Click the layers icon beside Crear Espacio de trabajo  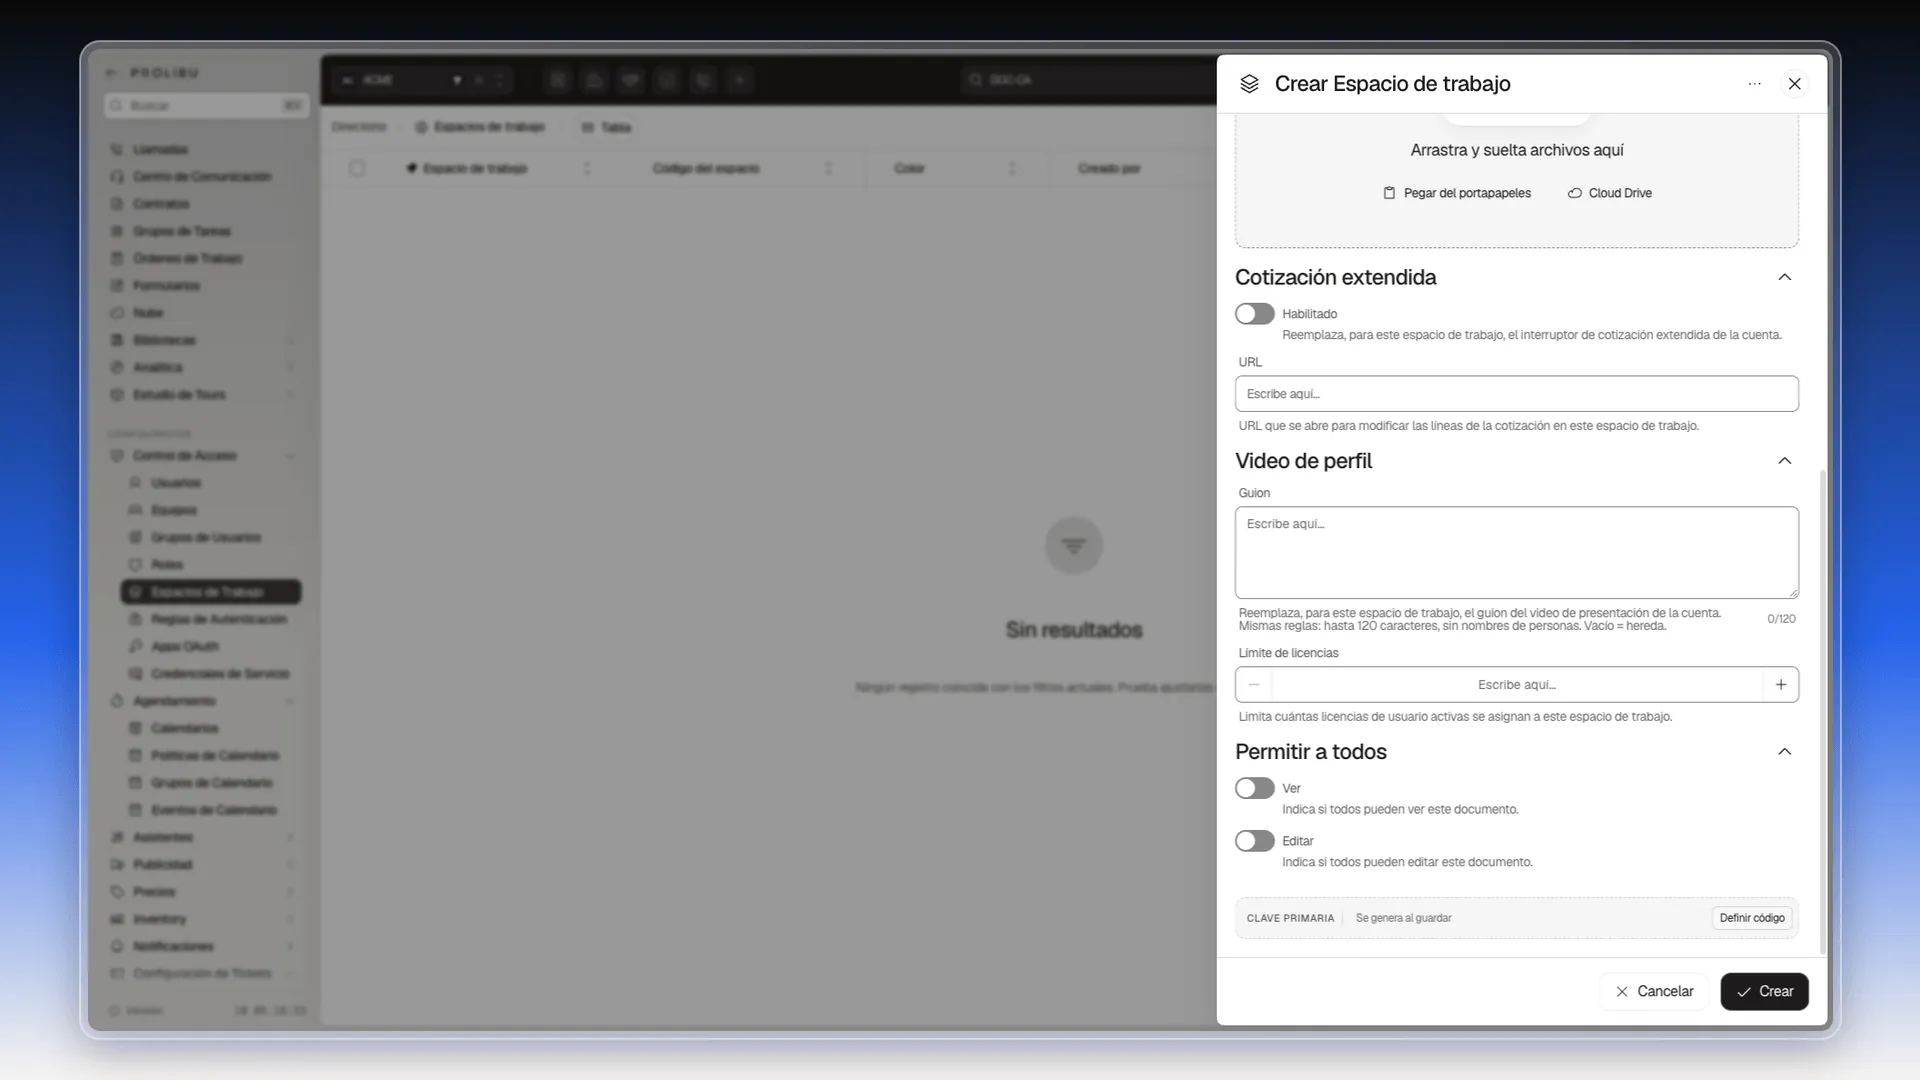pyautogui.click(x=1249, y=84)
